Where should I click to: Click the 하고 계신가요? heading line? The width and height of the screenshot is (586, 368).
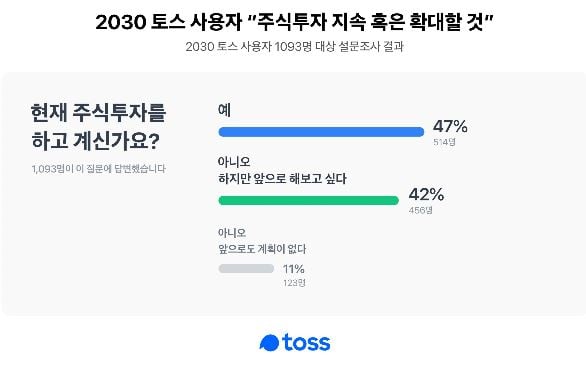(95, 141)
